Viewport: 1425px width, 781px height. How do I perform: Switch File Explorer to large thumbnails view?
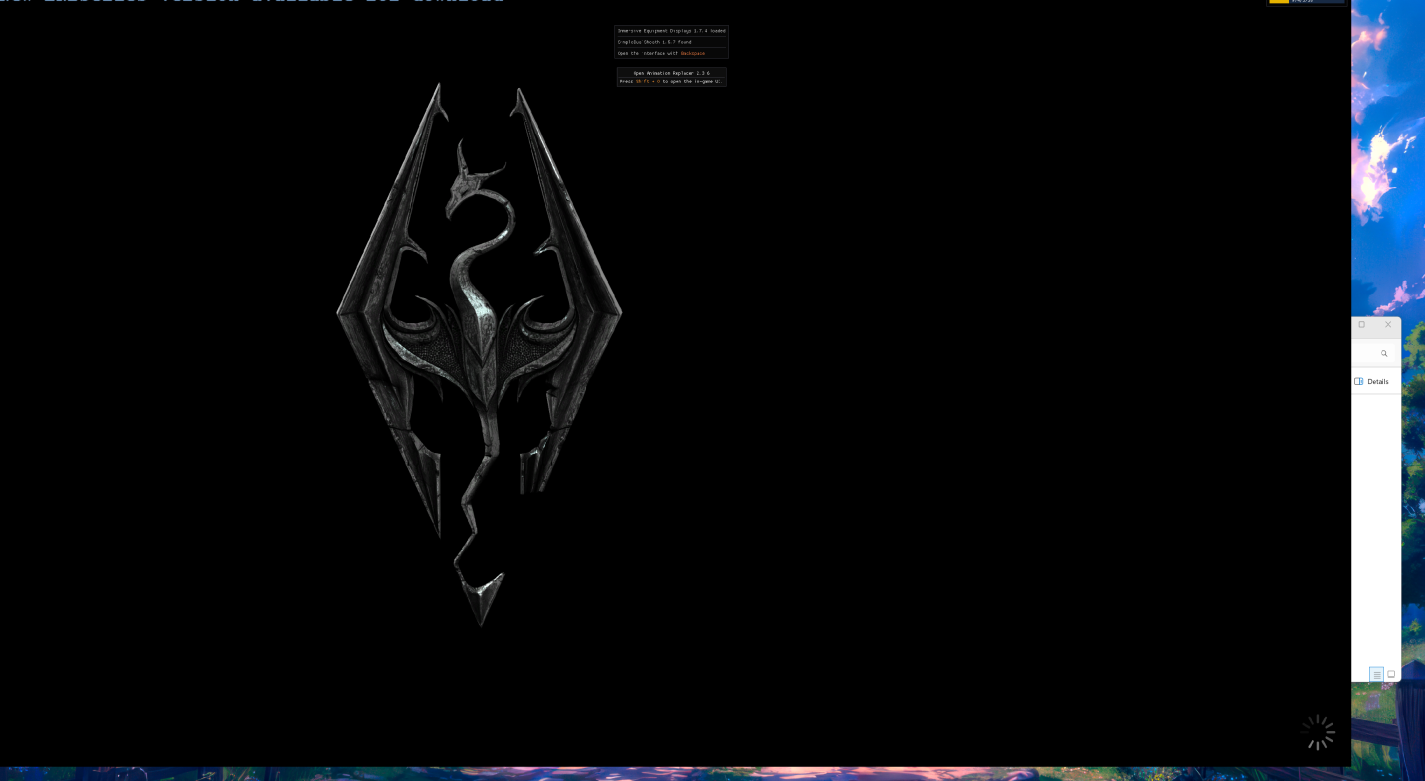pos(1391,675)
